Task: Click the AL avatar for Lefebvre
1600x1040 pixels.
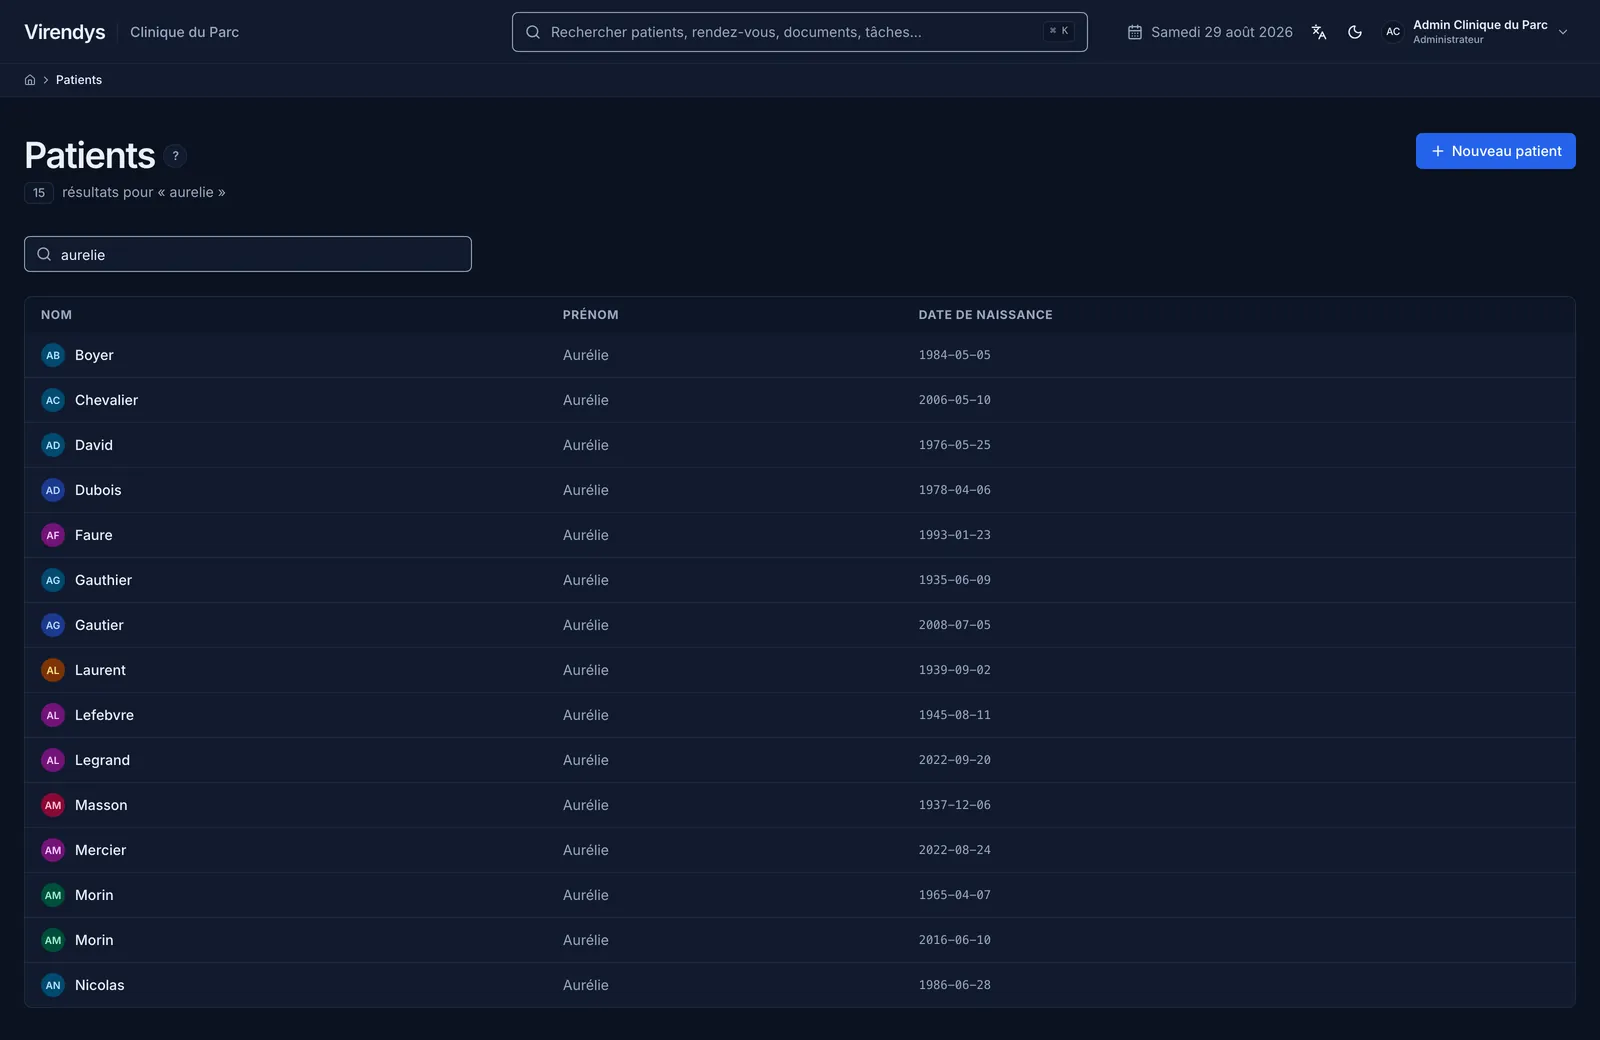Action: 53,715
